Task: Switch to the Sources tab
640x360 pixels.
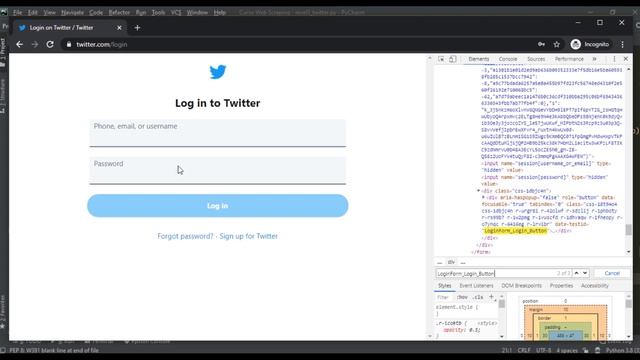Action: [x=536, y=59]
